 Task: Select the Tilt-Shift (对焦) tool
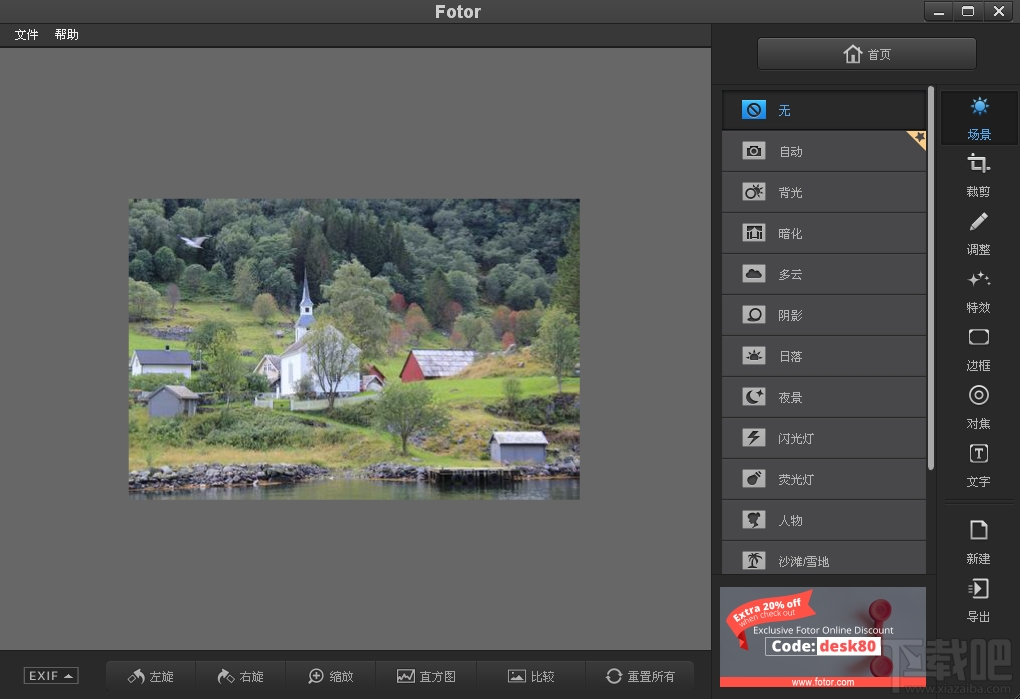(x=978, y=408)
